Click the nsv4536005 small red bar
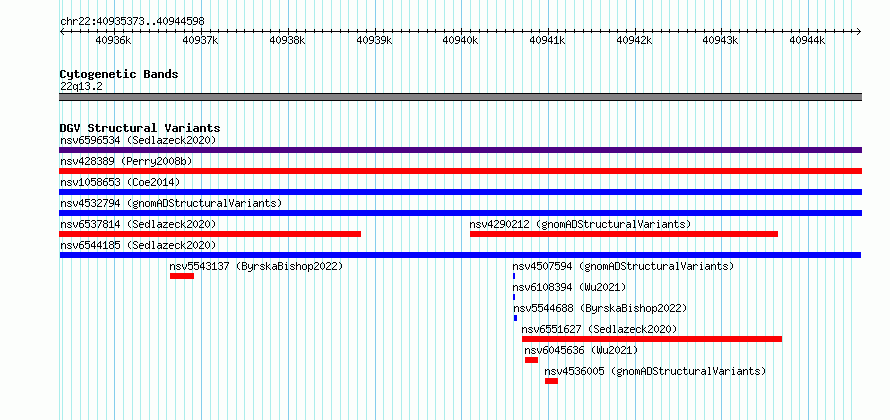This screenshot has width=890, height=420. click(551, 381)
